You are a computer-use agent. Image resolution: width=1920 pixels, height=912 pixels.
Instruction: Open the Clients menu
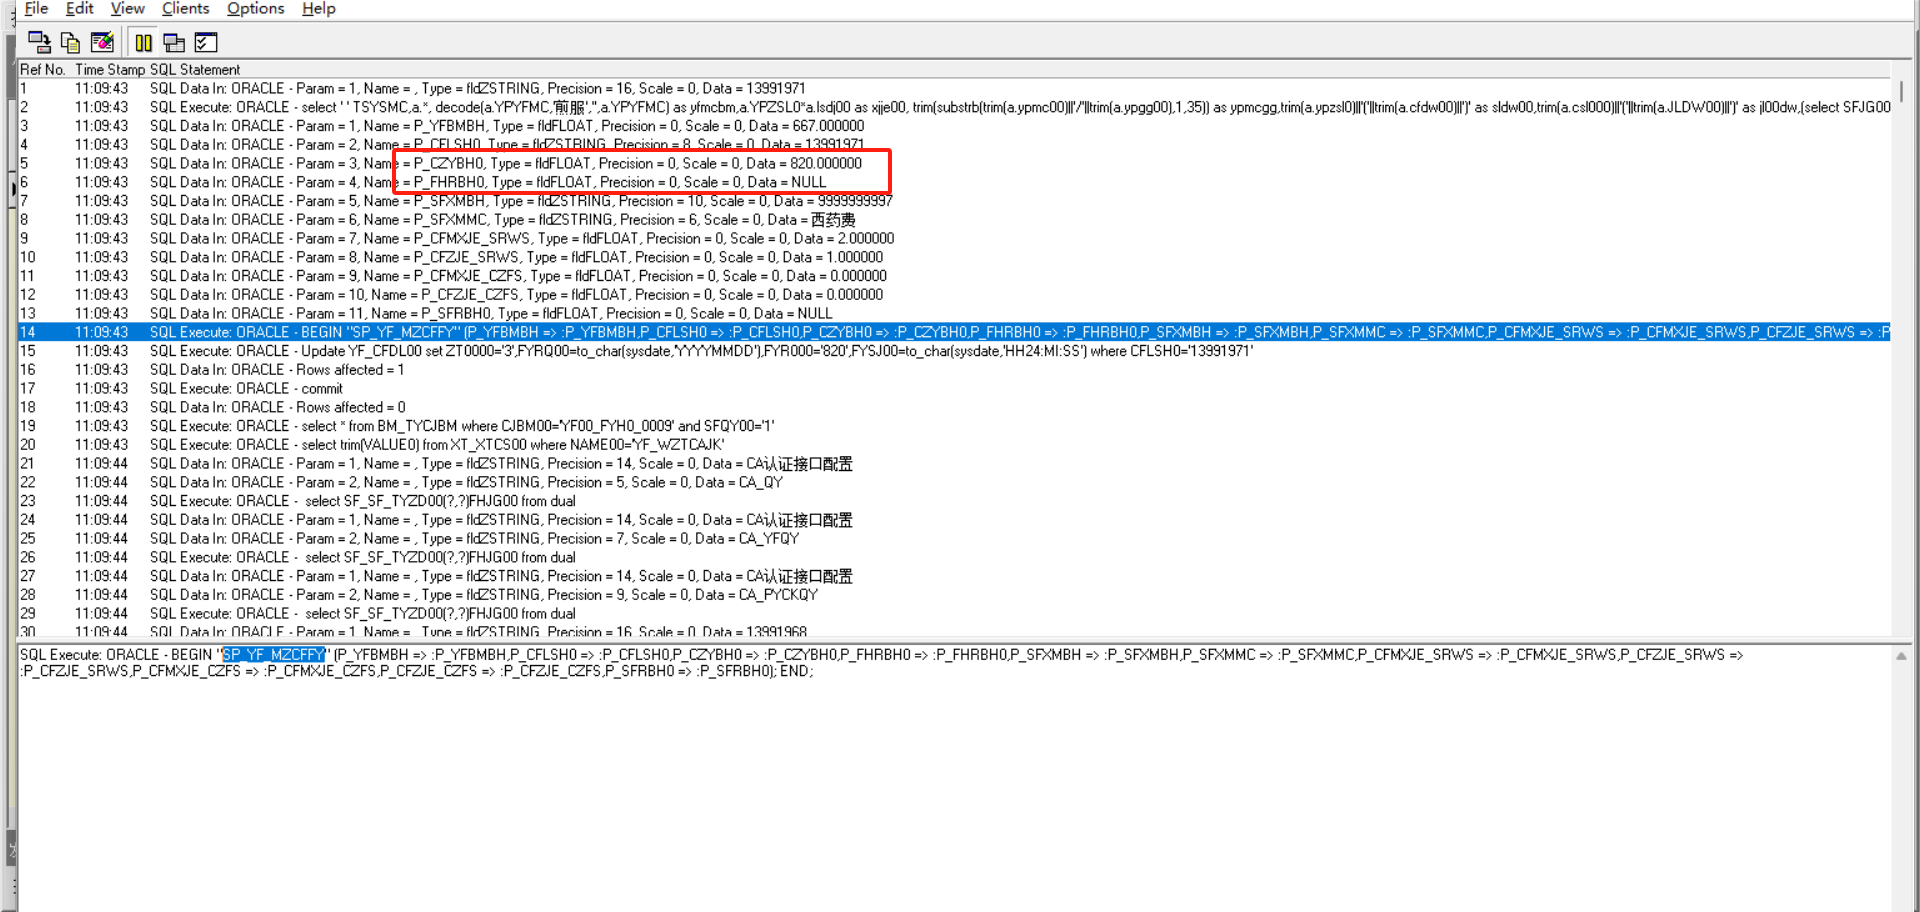point(185,9)
